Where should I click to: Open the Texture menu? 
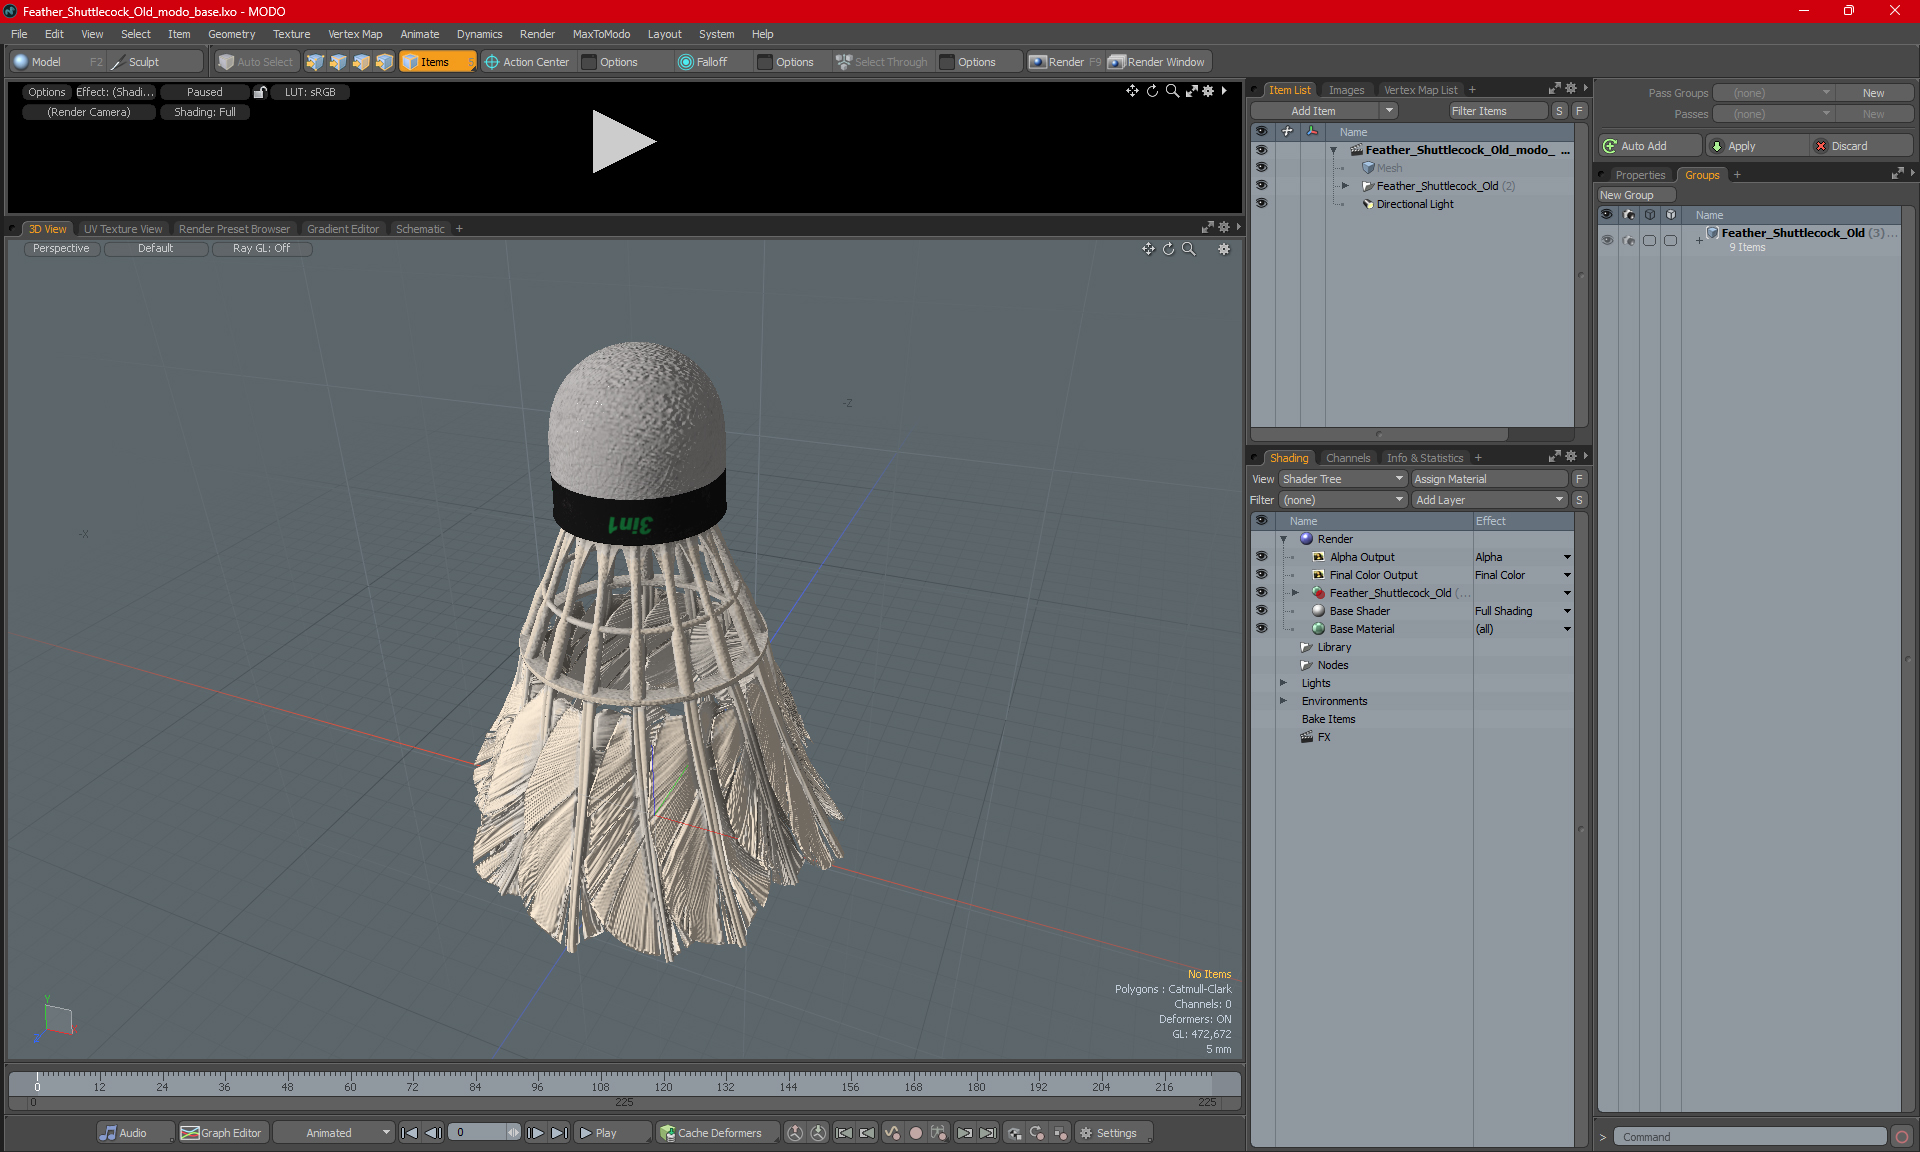tap(291, 34)
